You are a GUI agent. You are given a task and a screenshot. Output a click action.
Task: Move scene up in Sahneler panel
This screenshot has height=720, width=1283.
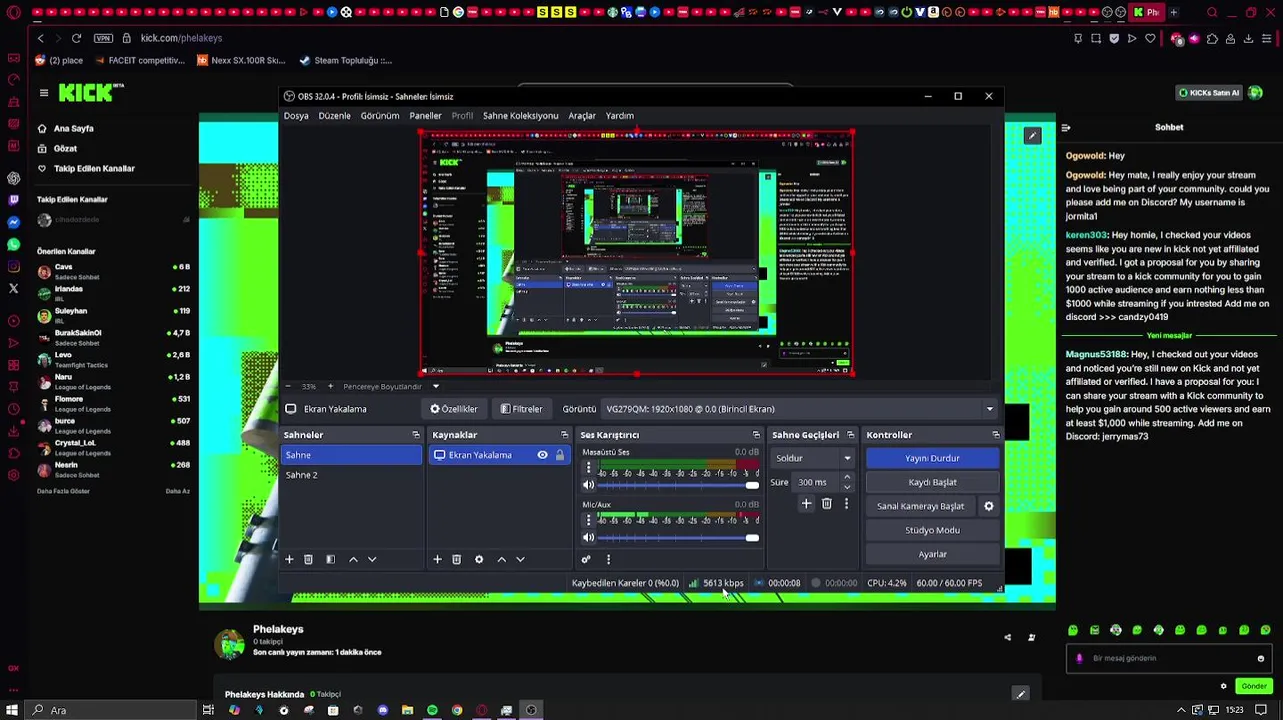[353, 559]
